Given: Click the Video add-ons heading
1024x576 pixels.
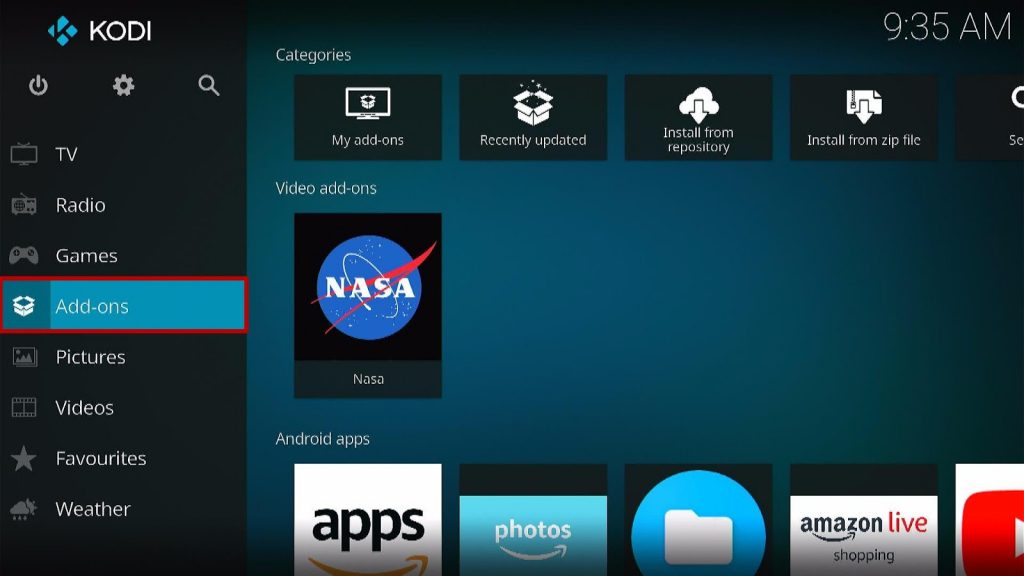Looking at the screenshot, I should [326, 188].
